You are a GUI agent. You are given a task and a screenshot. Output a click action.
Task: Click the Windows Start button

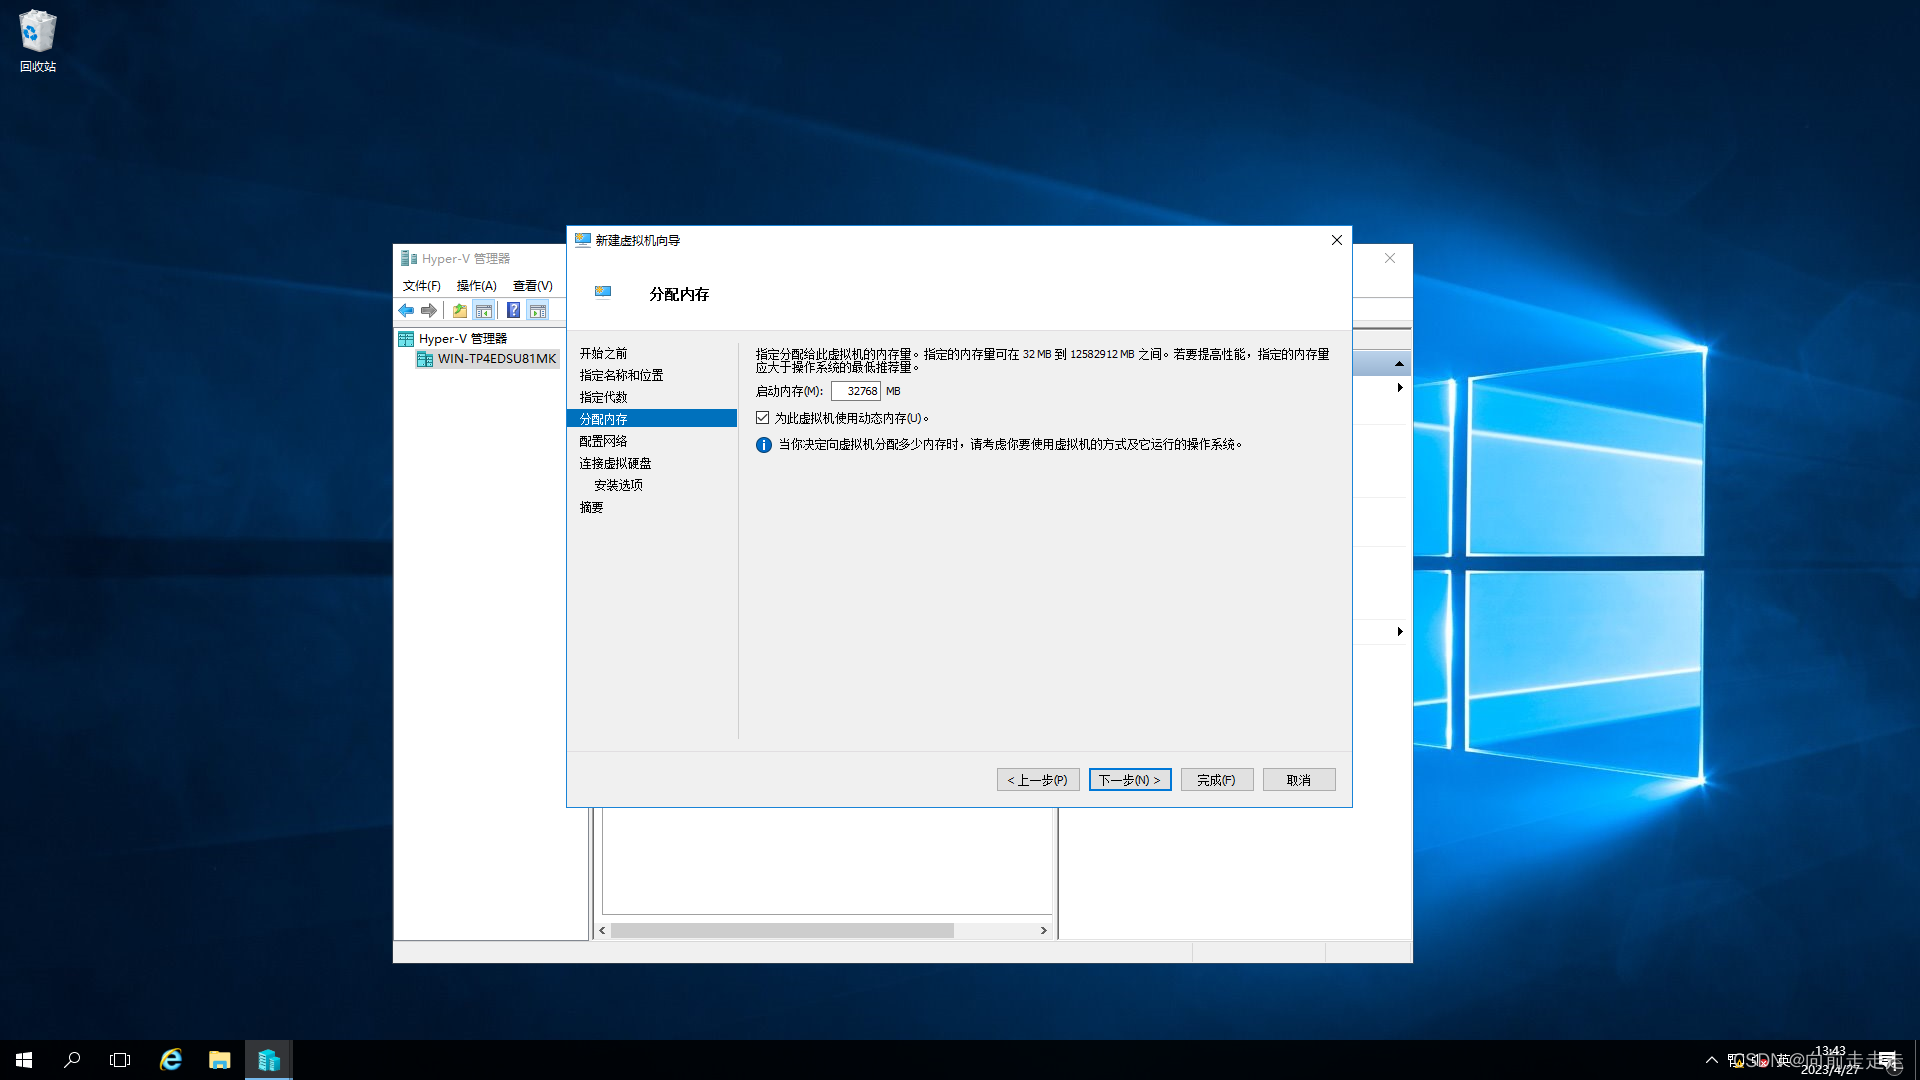pos(22,1059)
